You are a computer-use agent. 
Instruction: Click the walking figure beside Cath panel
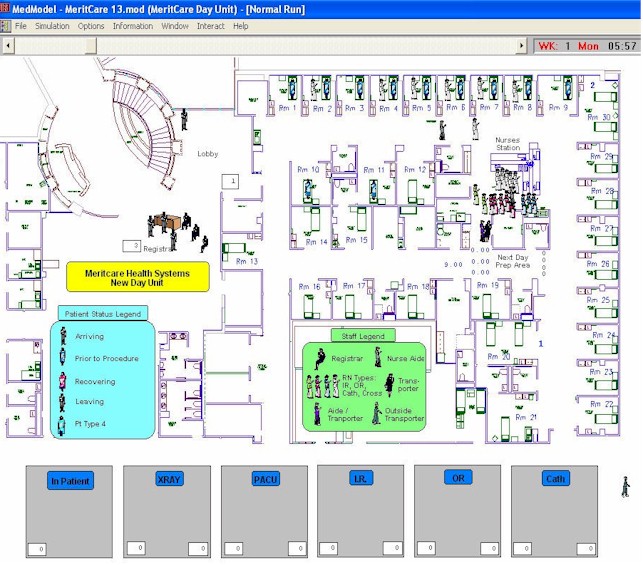coord(625,488)
